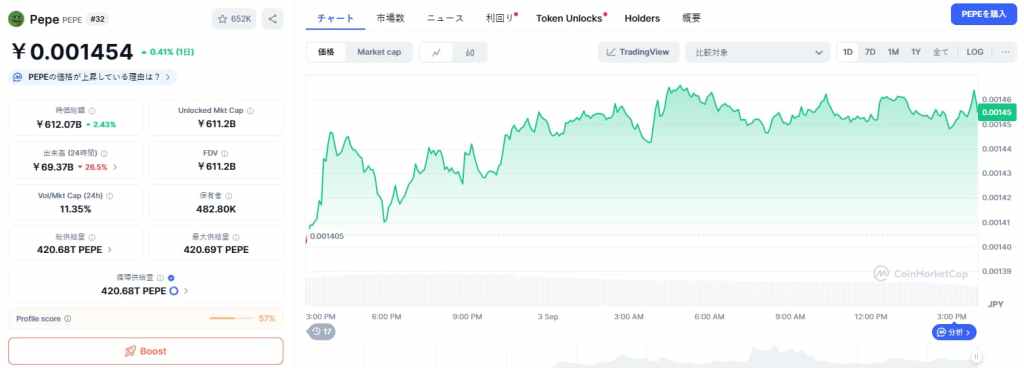1024x368 pixels.
Task: Open the comparison dropdown
Action: (x=758, y=52)
